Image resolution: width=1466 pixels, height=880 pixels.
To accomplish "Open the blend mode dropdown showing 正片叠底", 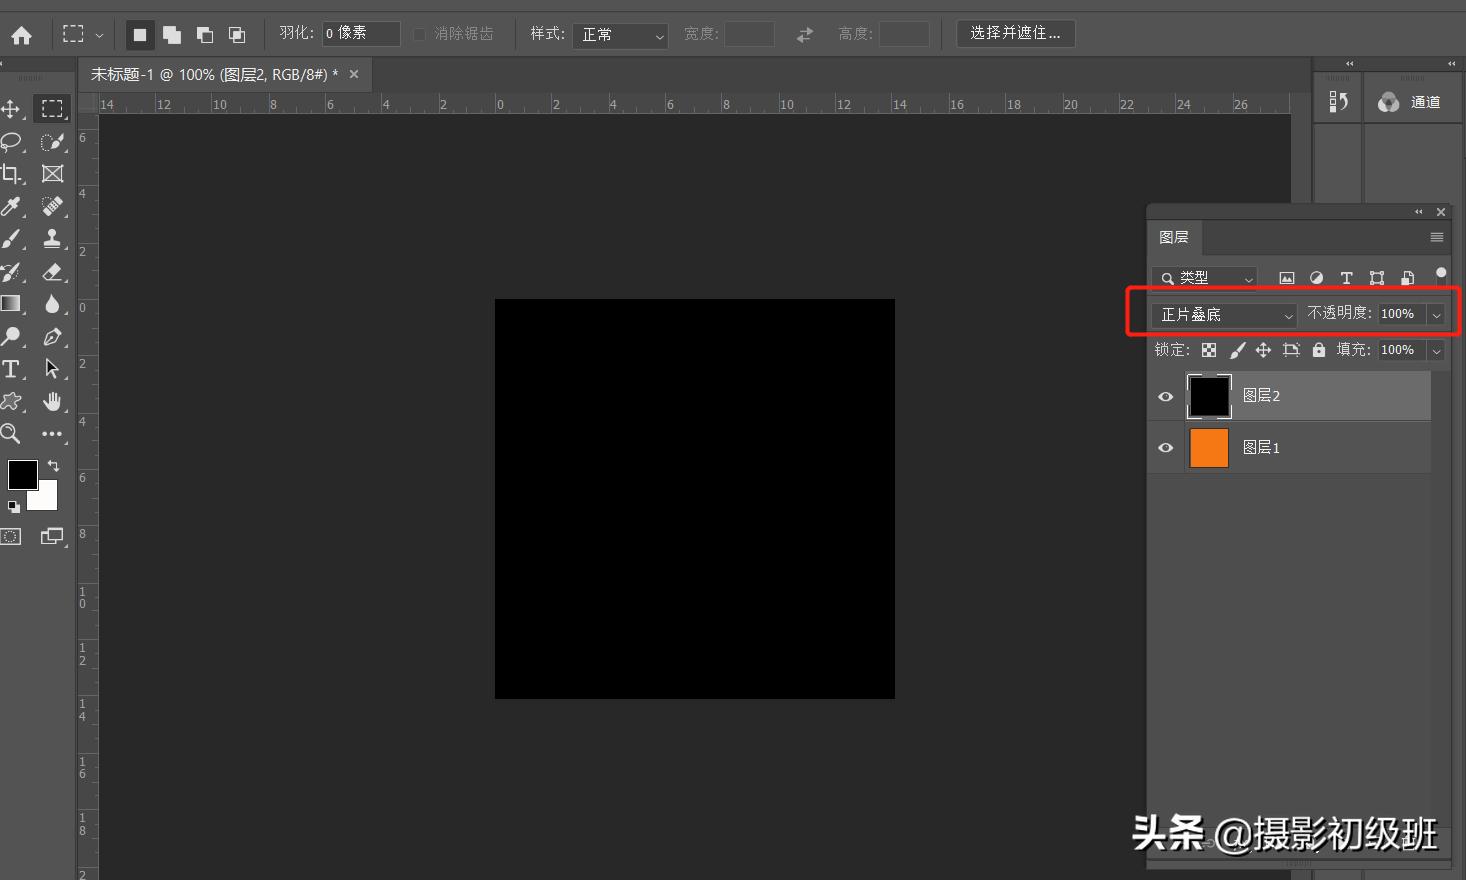I will [x=1222, y=314].
